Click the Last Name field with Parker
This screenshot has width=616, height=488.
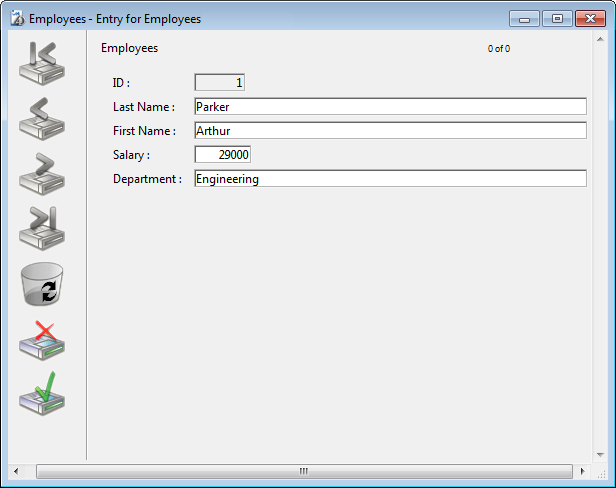click(x=390, y=107)
